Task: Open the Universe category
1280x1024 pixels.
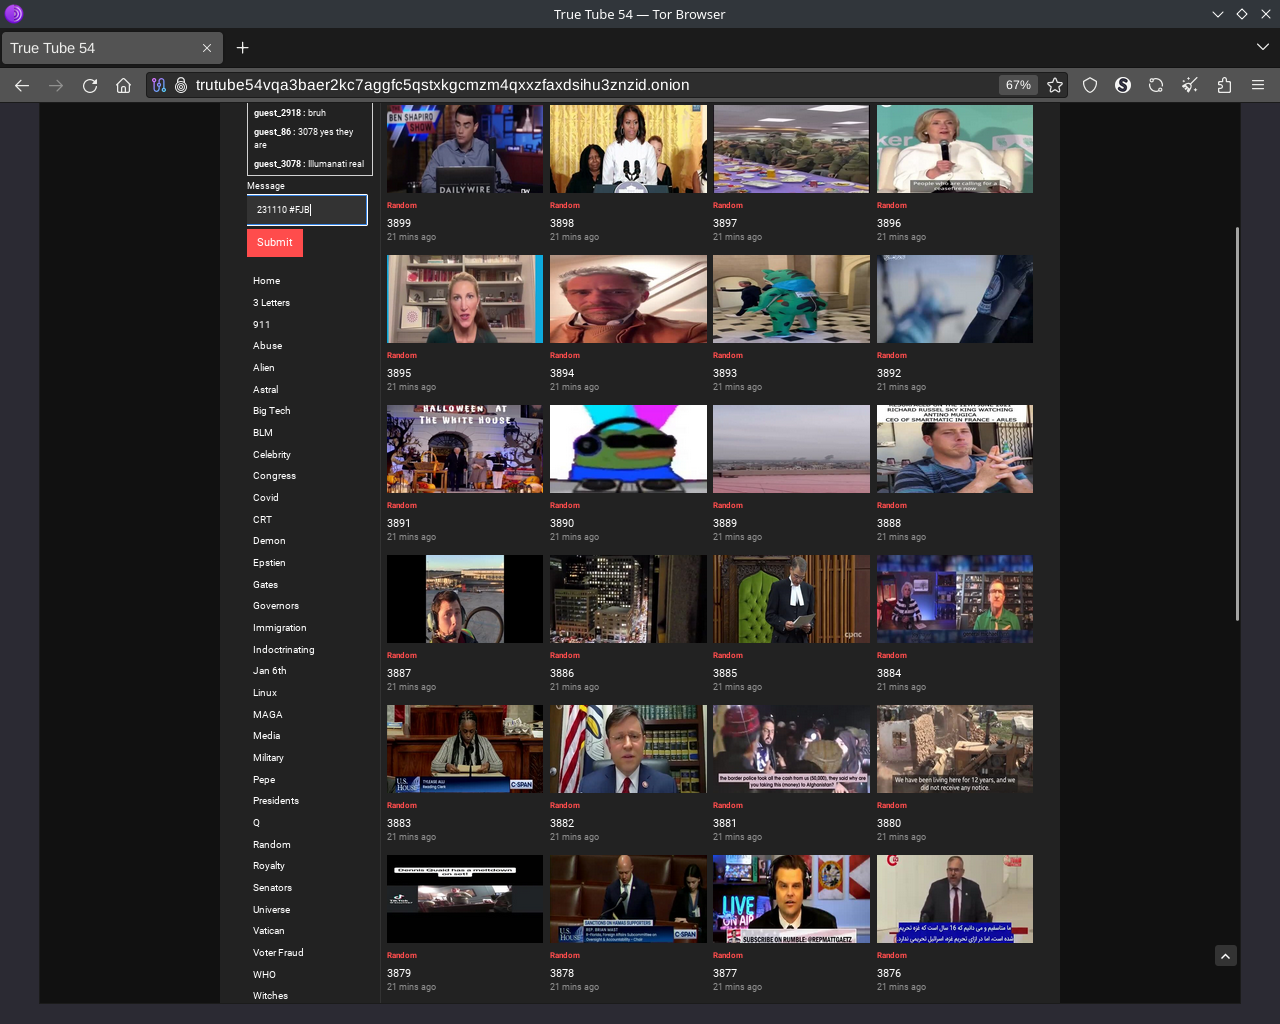Action: (x=271, y=910)
